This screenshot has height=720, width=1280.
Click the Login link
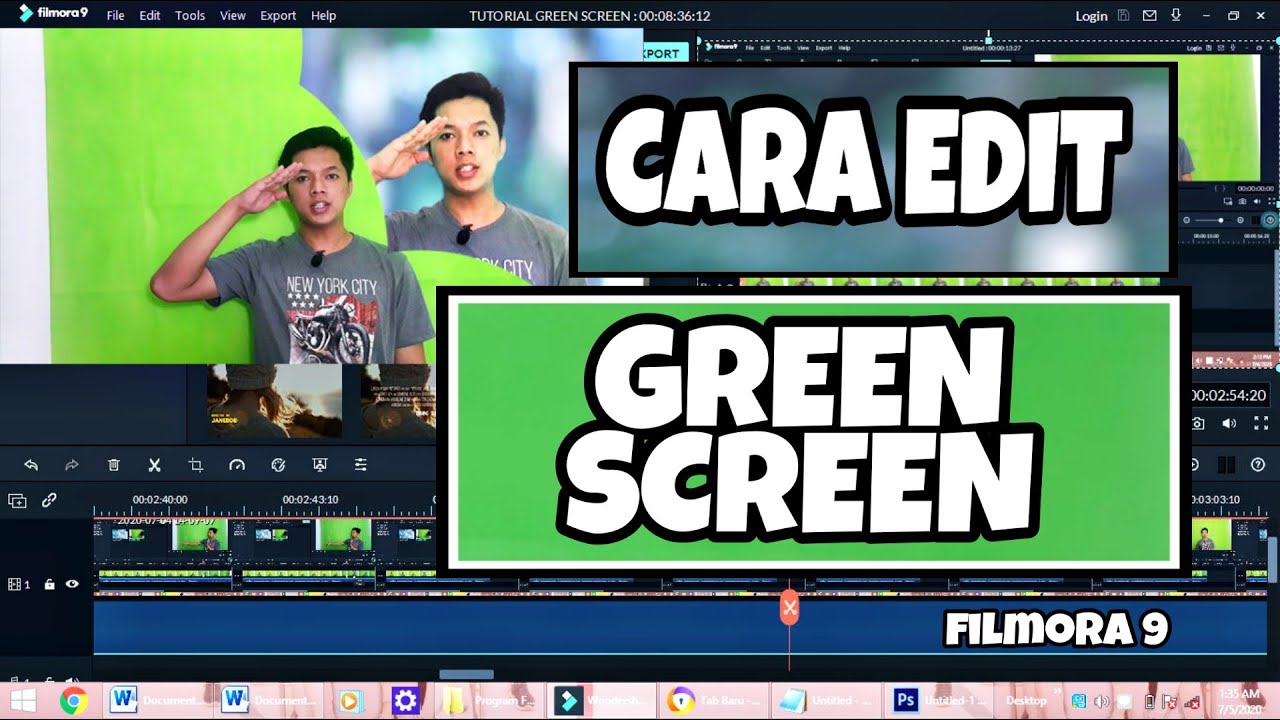coord(1091,16)
